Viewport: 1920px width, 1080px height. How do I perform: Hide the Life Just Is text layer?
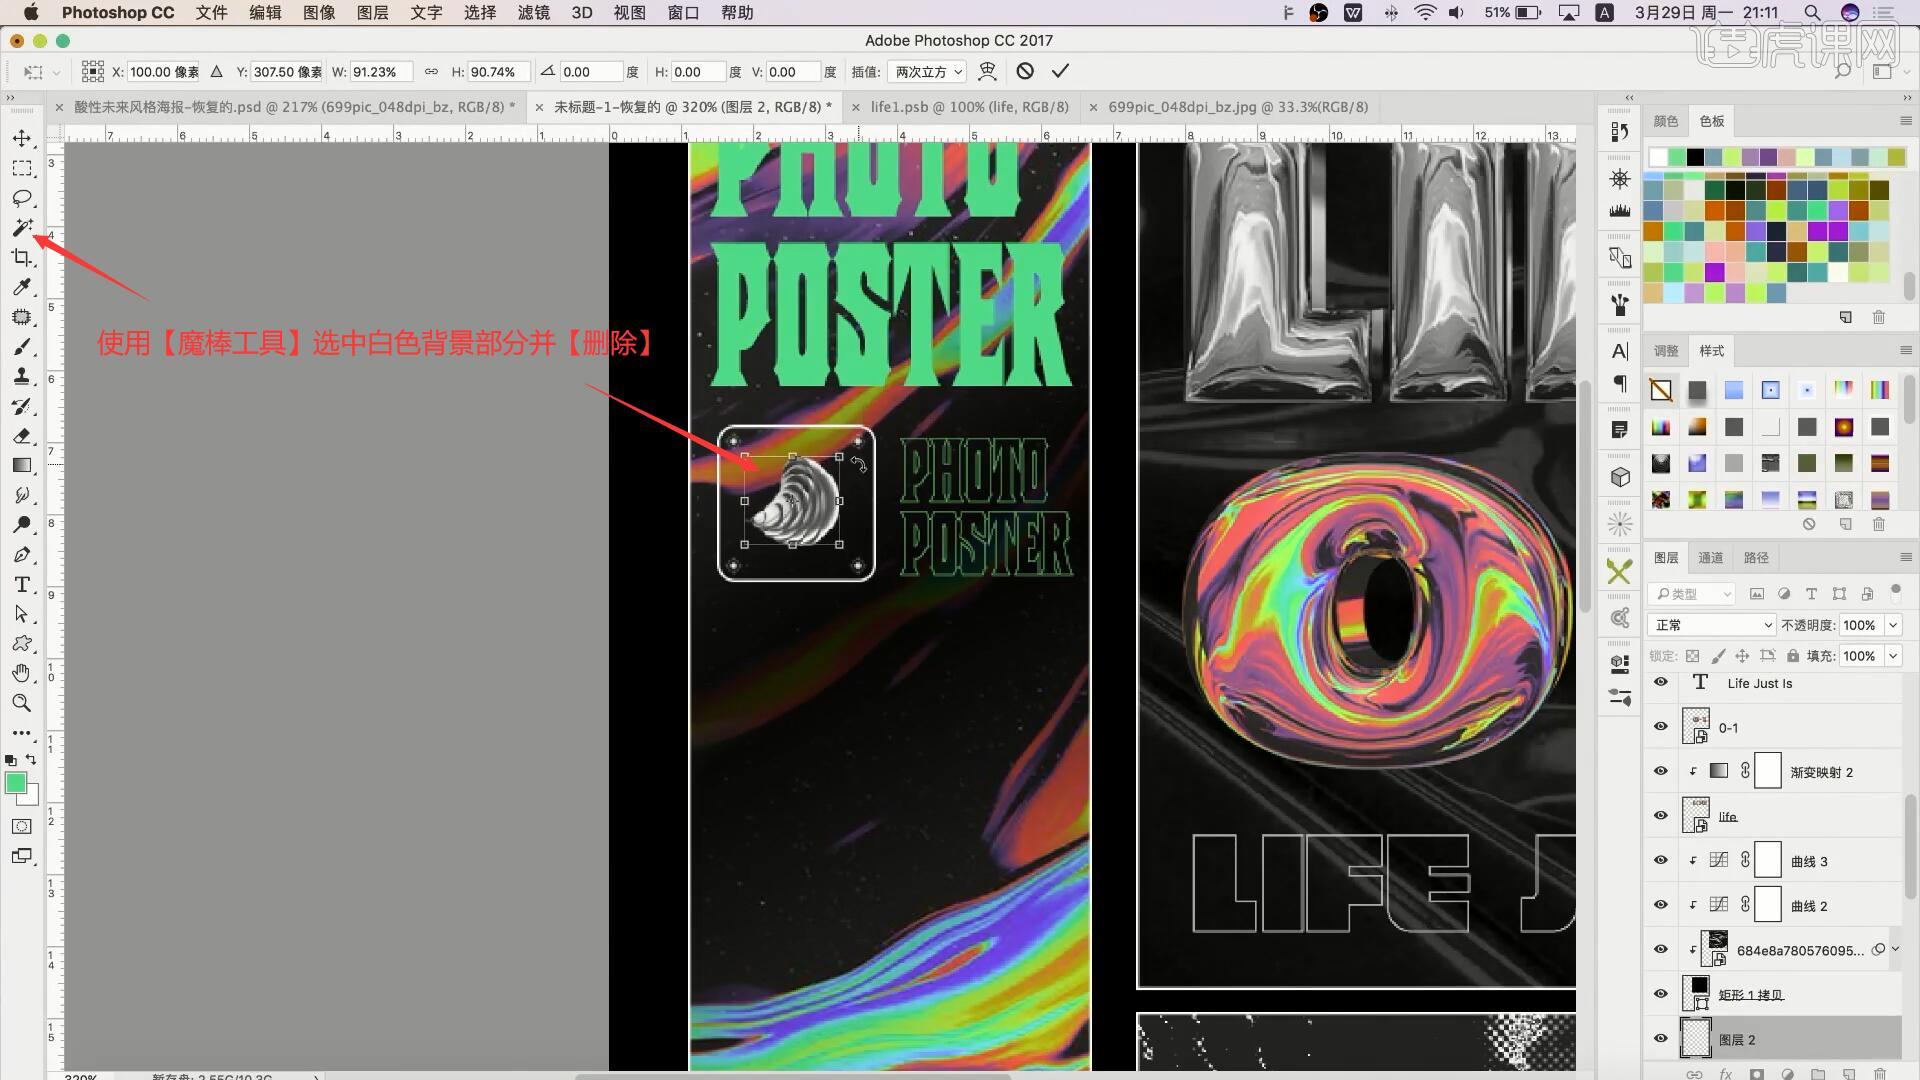click(1661, 682)
